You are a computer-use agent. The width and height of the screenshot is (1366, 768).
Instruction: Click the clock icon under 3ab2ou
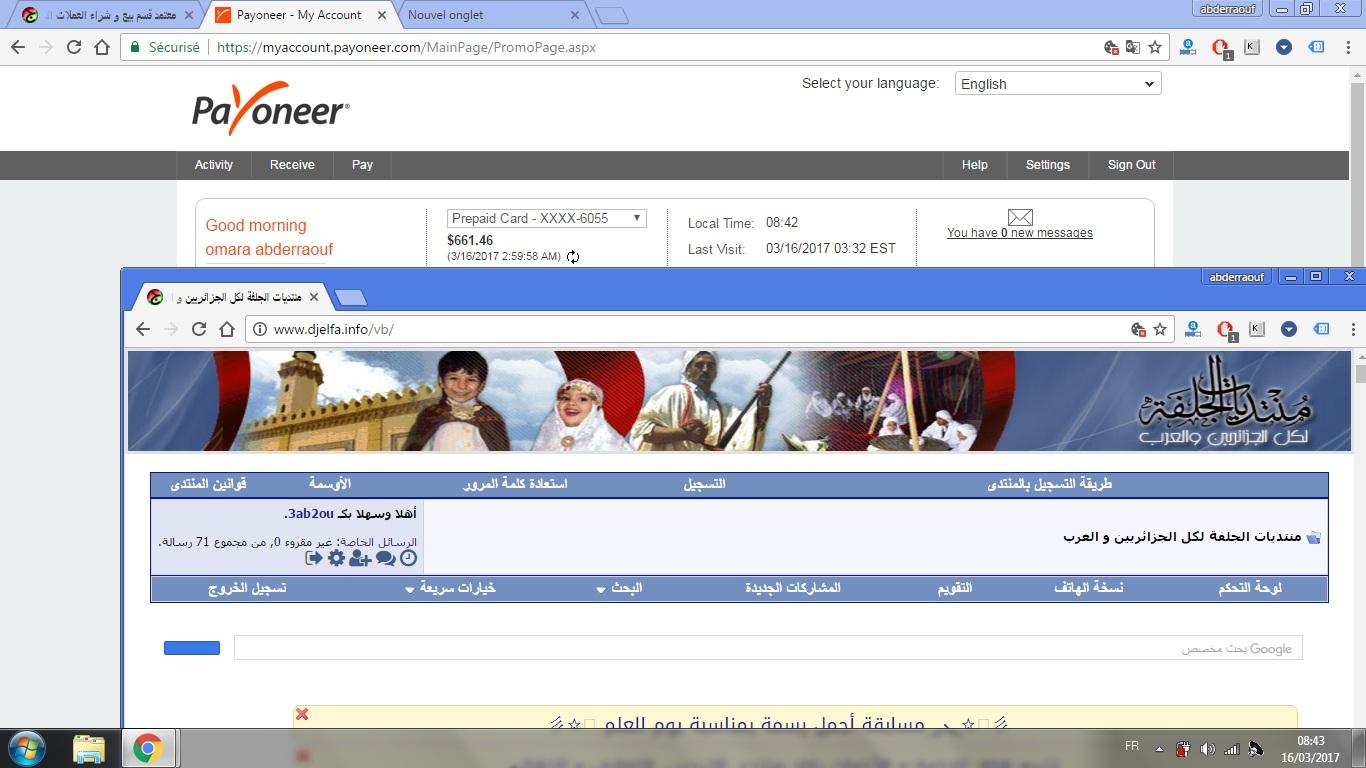[x=408, y=558]
